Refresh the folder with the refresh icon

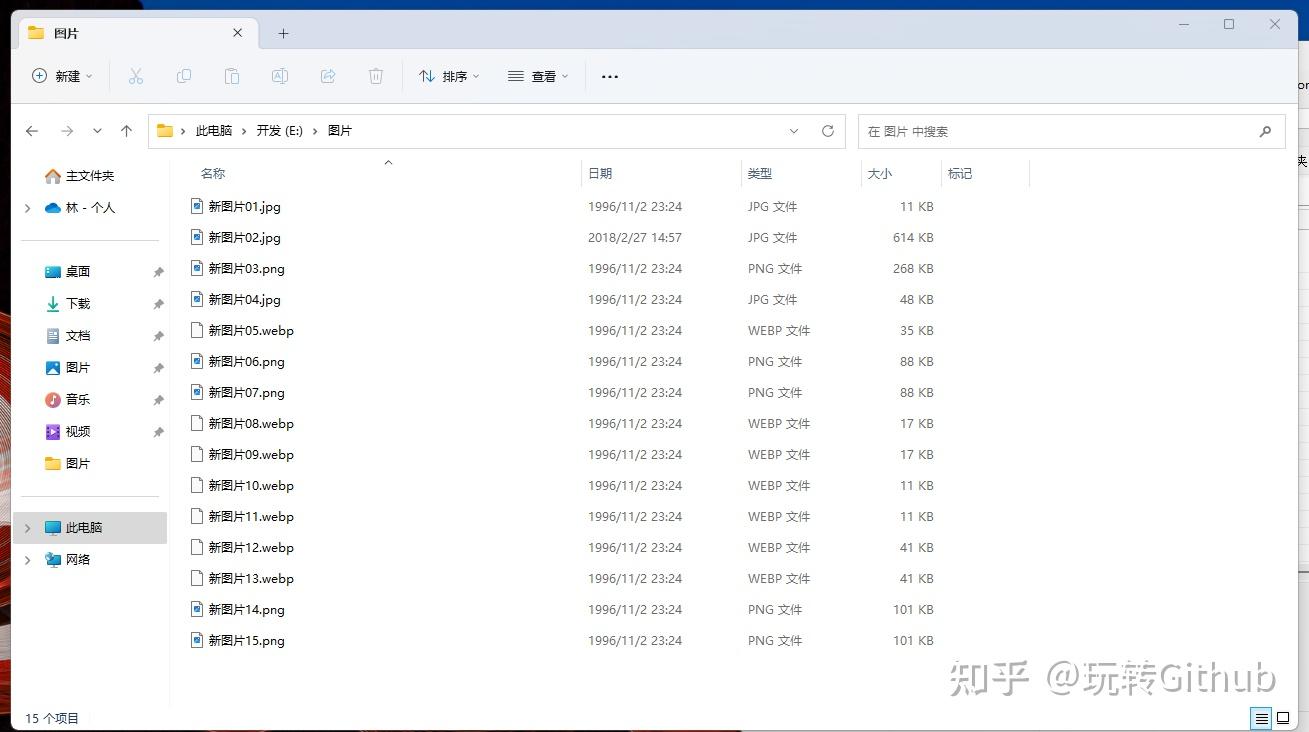pyautogui.click(x=828, y=130)
